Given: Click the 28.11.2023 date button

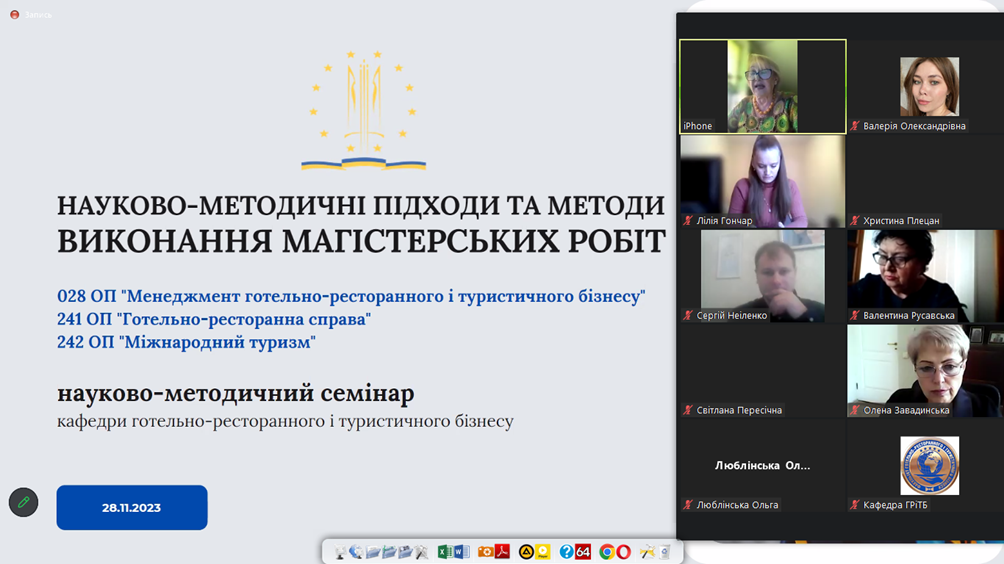Looking at the screenshot, I should (x=132, y=508).
